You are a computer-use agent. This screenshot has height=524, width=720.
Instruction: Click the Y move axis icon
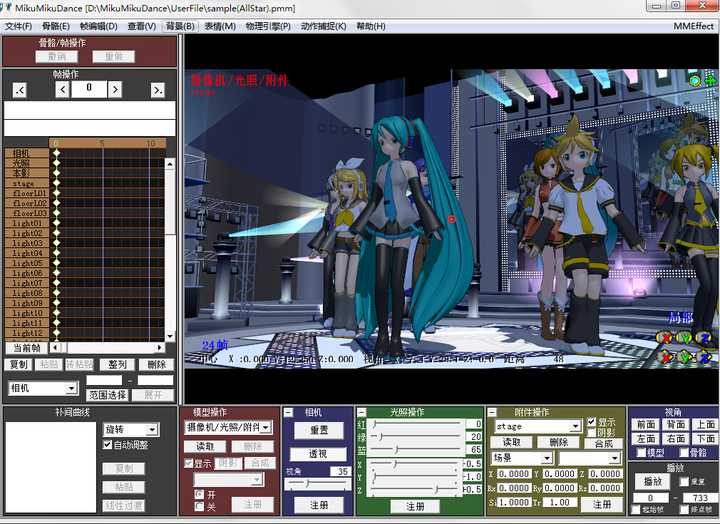click(684, 357)
